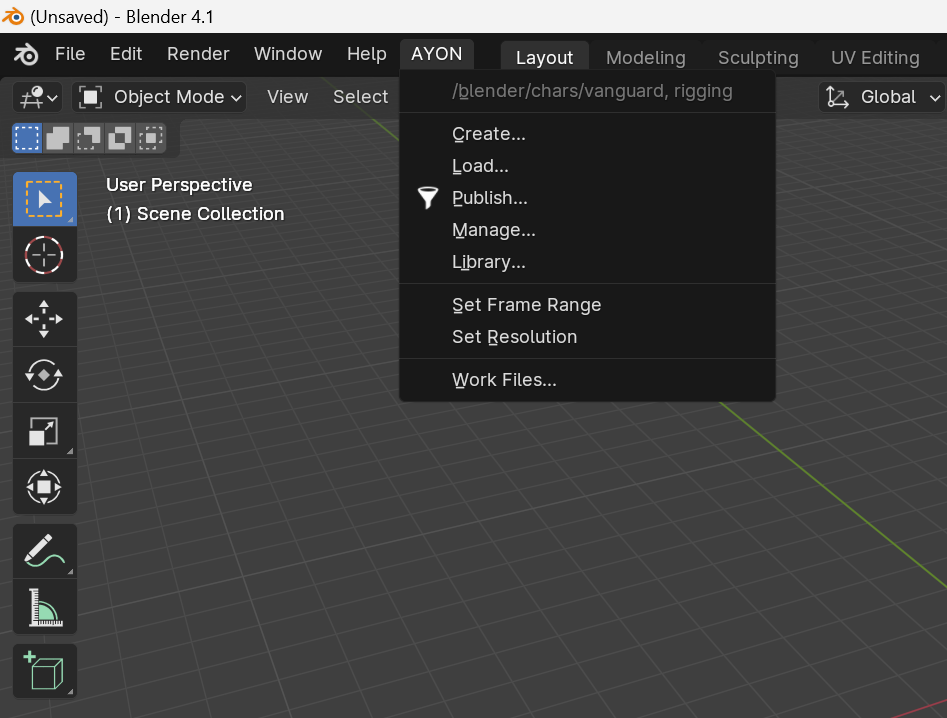This screenshot has height=718, width=947.
Task: Click the funnel icon beside Publish
Action: click(428, 197)
